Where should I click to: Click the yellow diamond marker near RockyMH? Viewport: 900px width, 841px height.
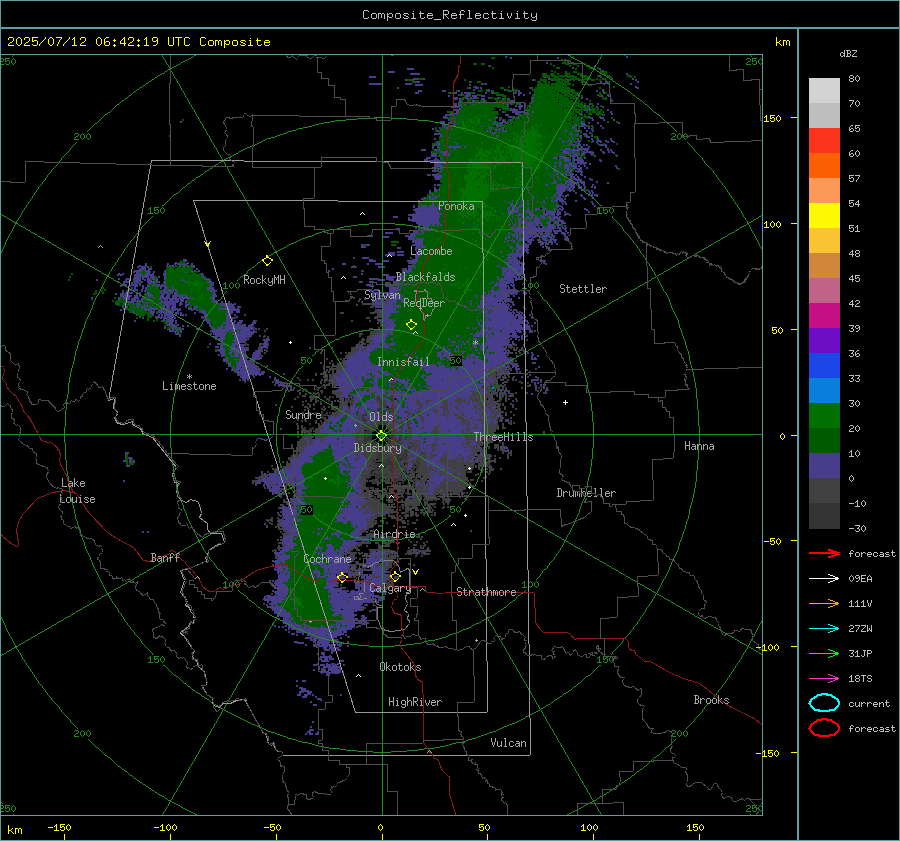coord(267,261)
